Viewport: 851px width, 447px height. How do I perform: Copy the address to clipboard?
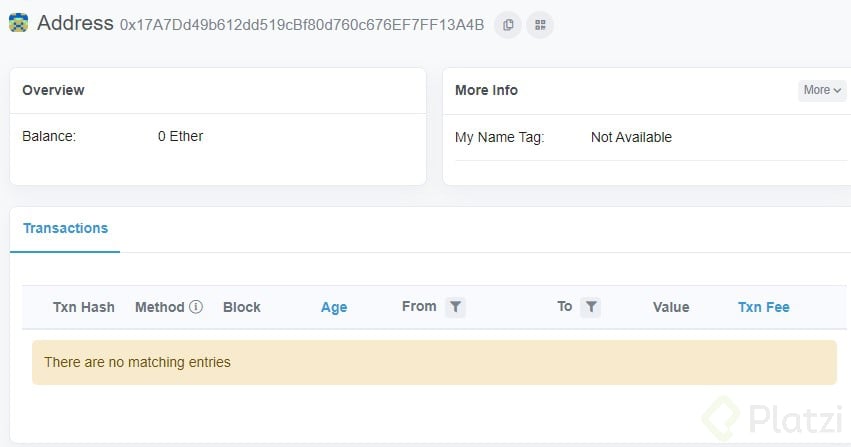coord(508,24)
